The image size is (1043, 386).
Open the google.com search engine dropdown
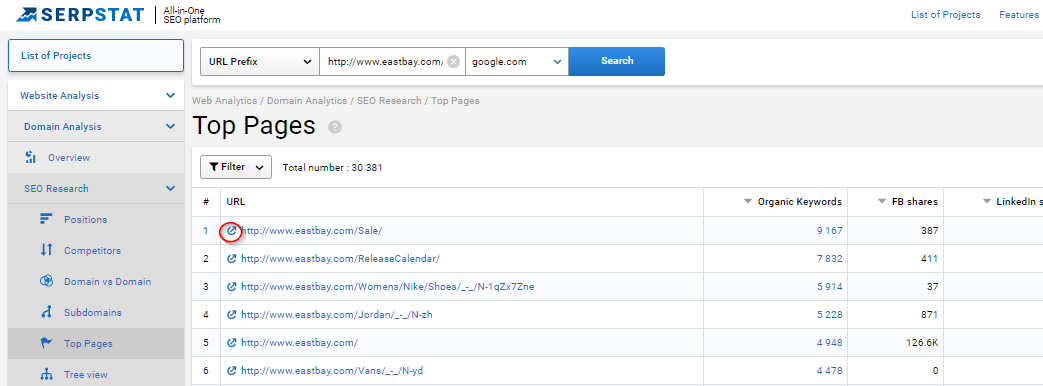pyautogui.click(x=517, y=61)
